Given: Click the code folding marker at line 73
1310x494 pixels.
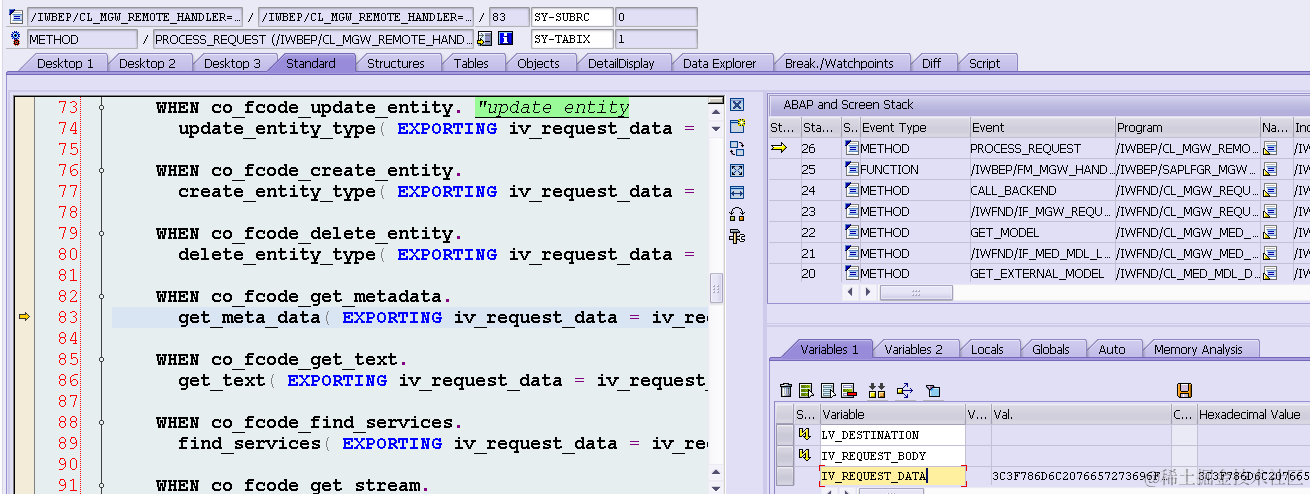Looking at the screenshot, I should coord(101,107).
